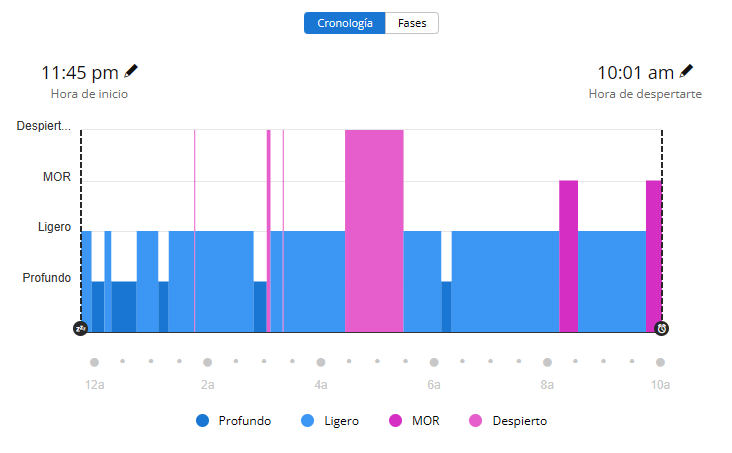Edit the 11:45 pm start time
The width and height of the screenshot is (732, 453).
point(80,72)
